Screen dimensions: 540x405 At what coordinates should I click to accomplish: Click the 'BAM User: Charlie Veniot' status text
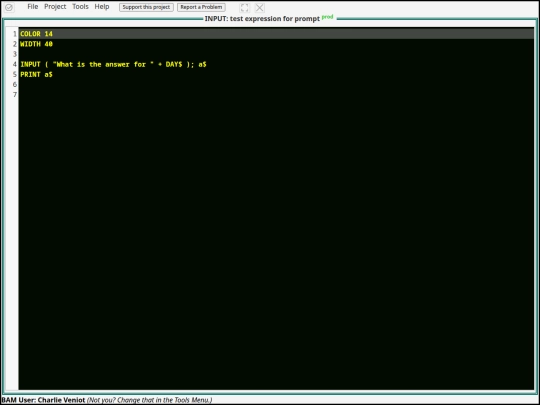click(43, 400)
